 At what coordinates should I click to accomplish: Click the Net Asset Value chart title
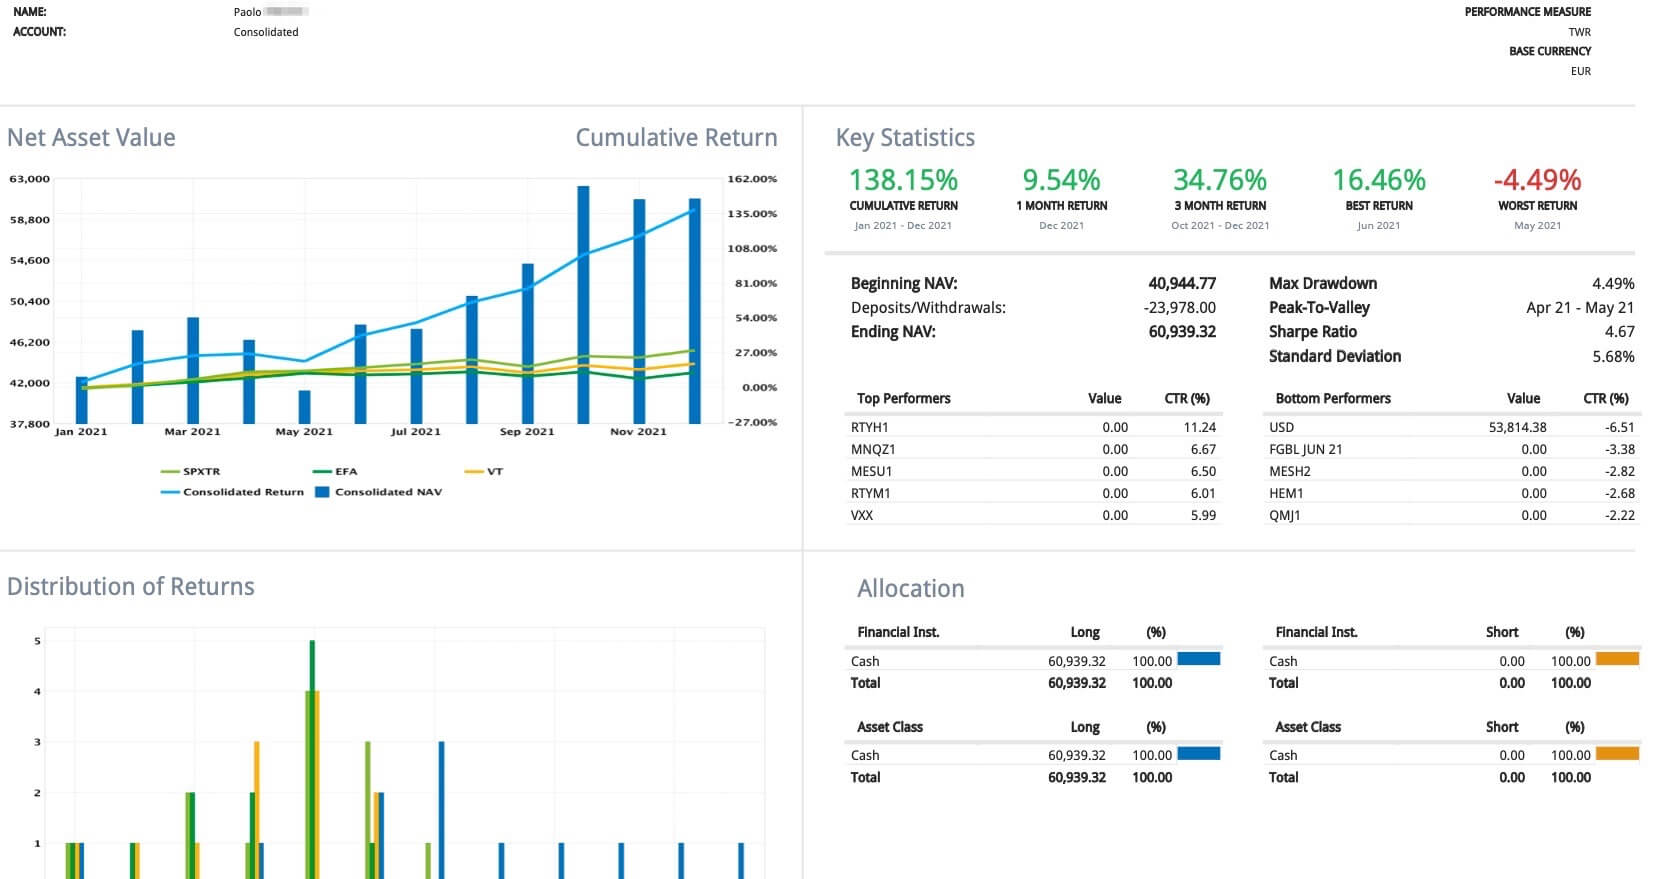[91, 138]
